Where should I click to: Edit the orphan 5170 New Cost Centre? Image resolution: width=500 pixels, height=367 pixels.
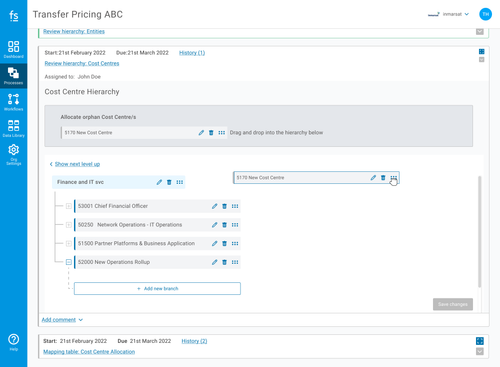point(201,133)
